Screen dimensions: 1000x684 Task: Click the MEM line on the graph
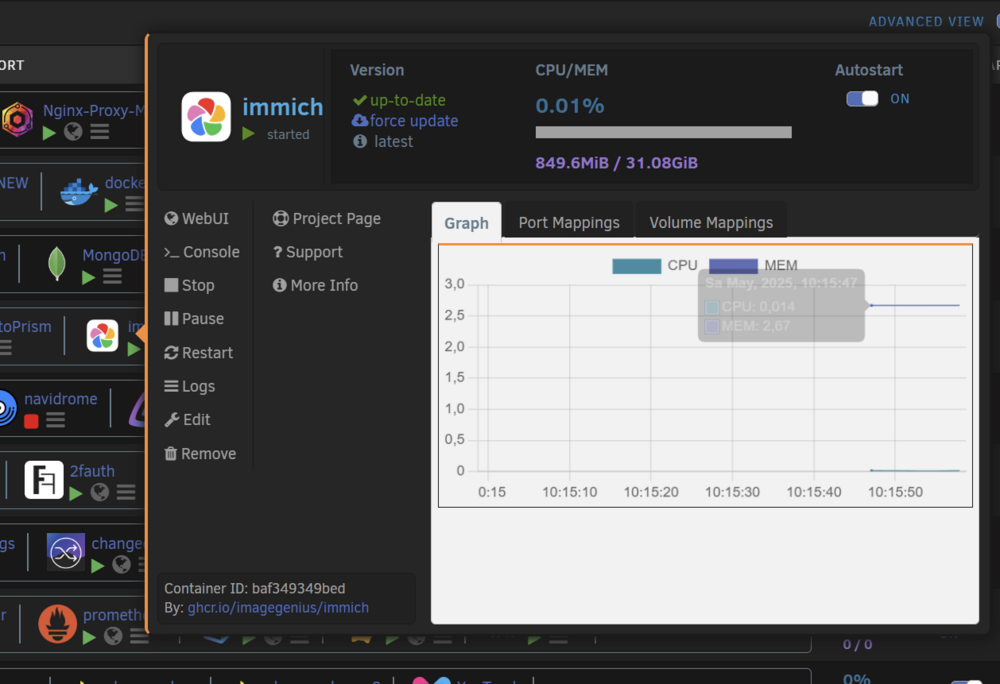click(915, 305)
